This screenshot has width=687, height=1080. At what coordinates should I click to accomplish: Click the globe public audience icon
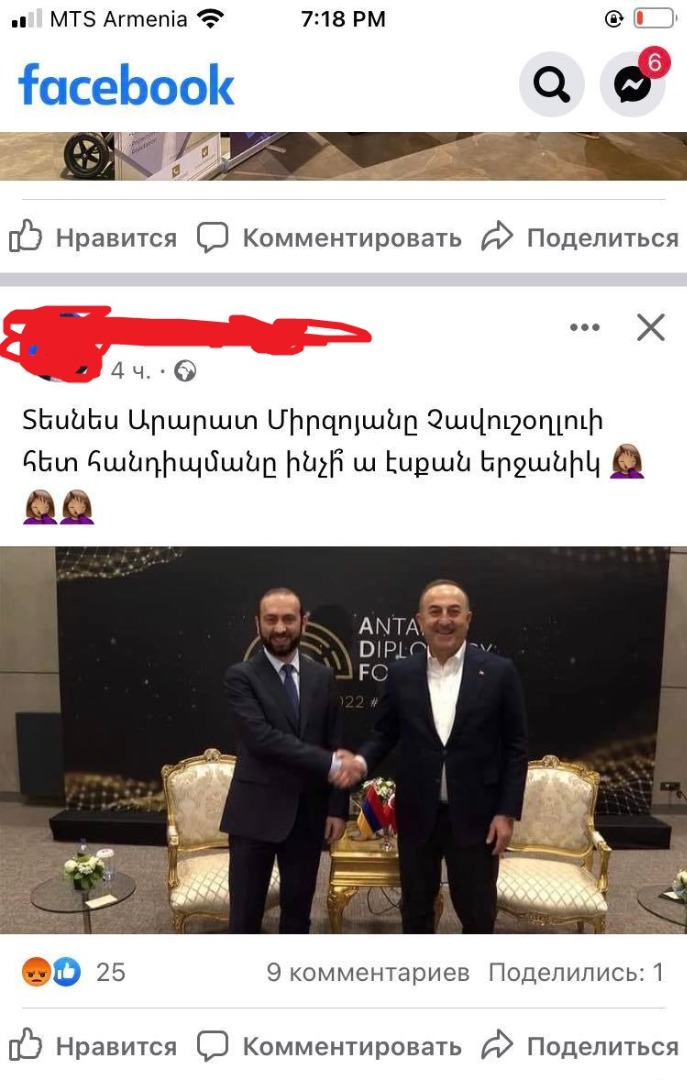coord(185,371)
